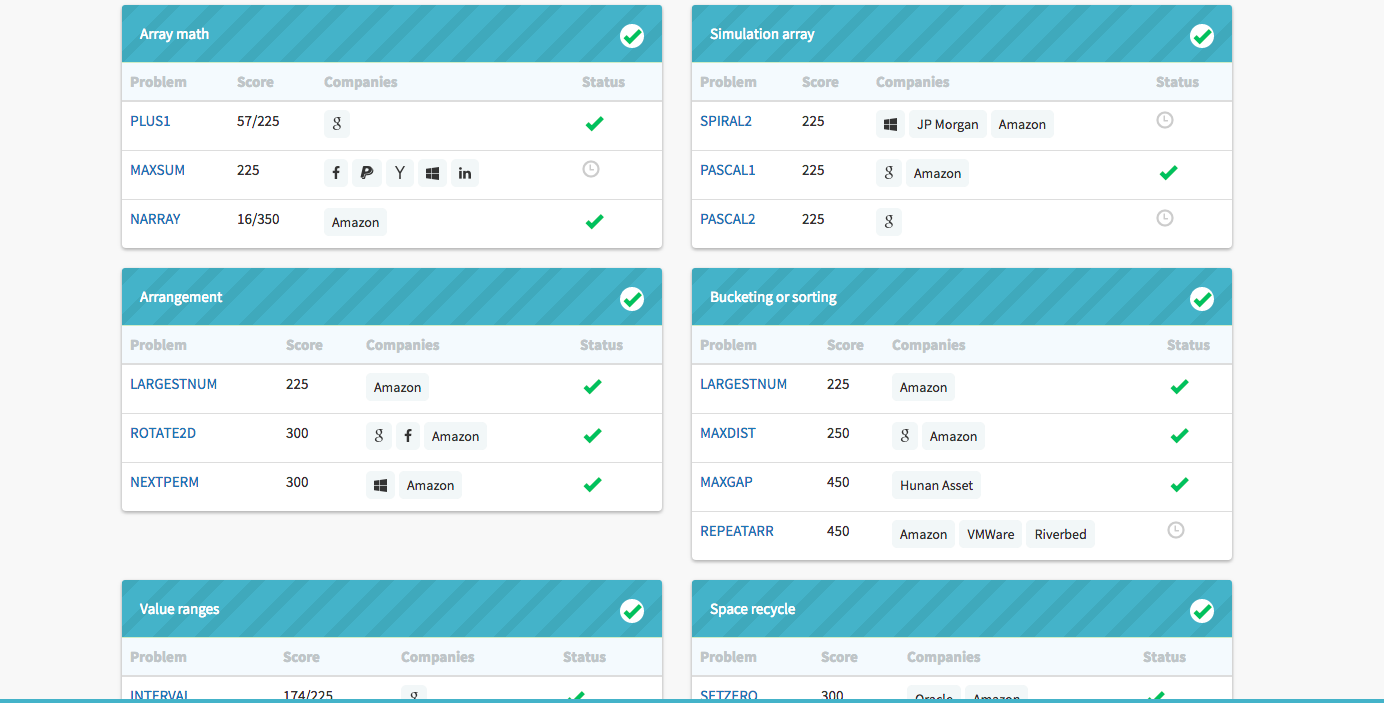Click the Google icon in the PLUS1 row
The width and height of the screenshot is (1384, 703).
coord(337,124)
